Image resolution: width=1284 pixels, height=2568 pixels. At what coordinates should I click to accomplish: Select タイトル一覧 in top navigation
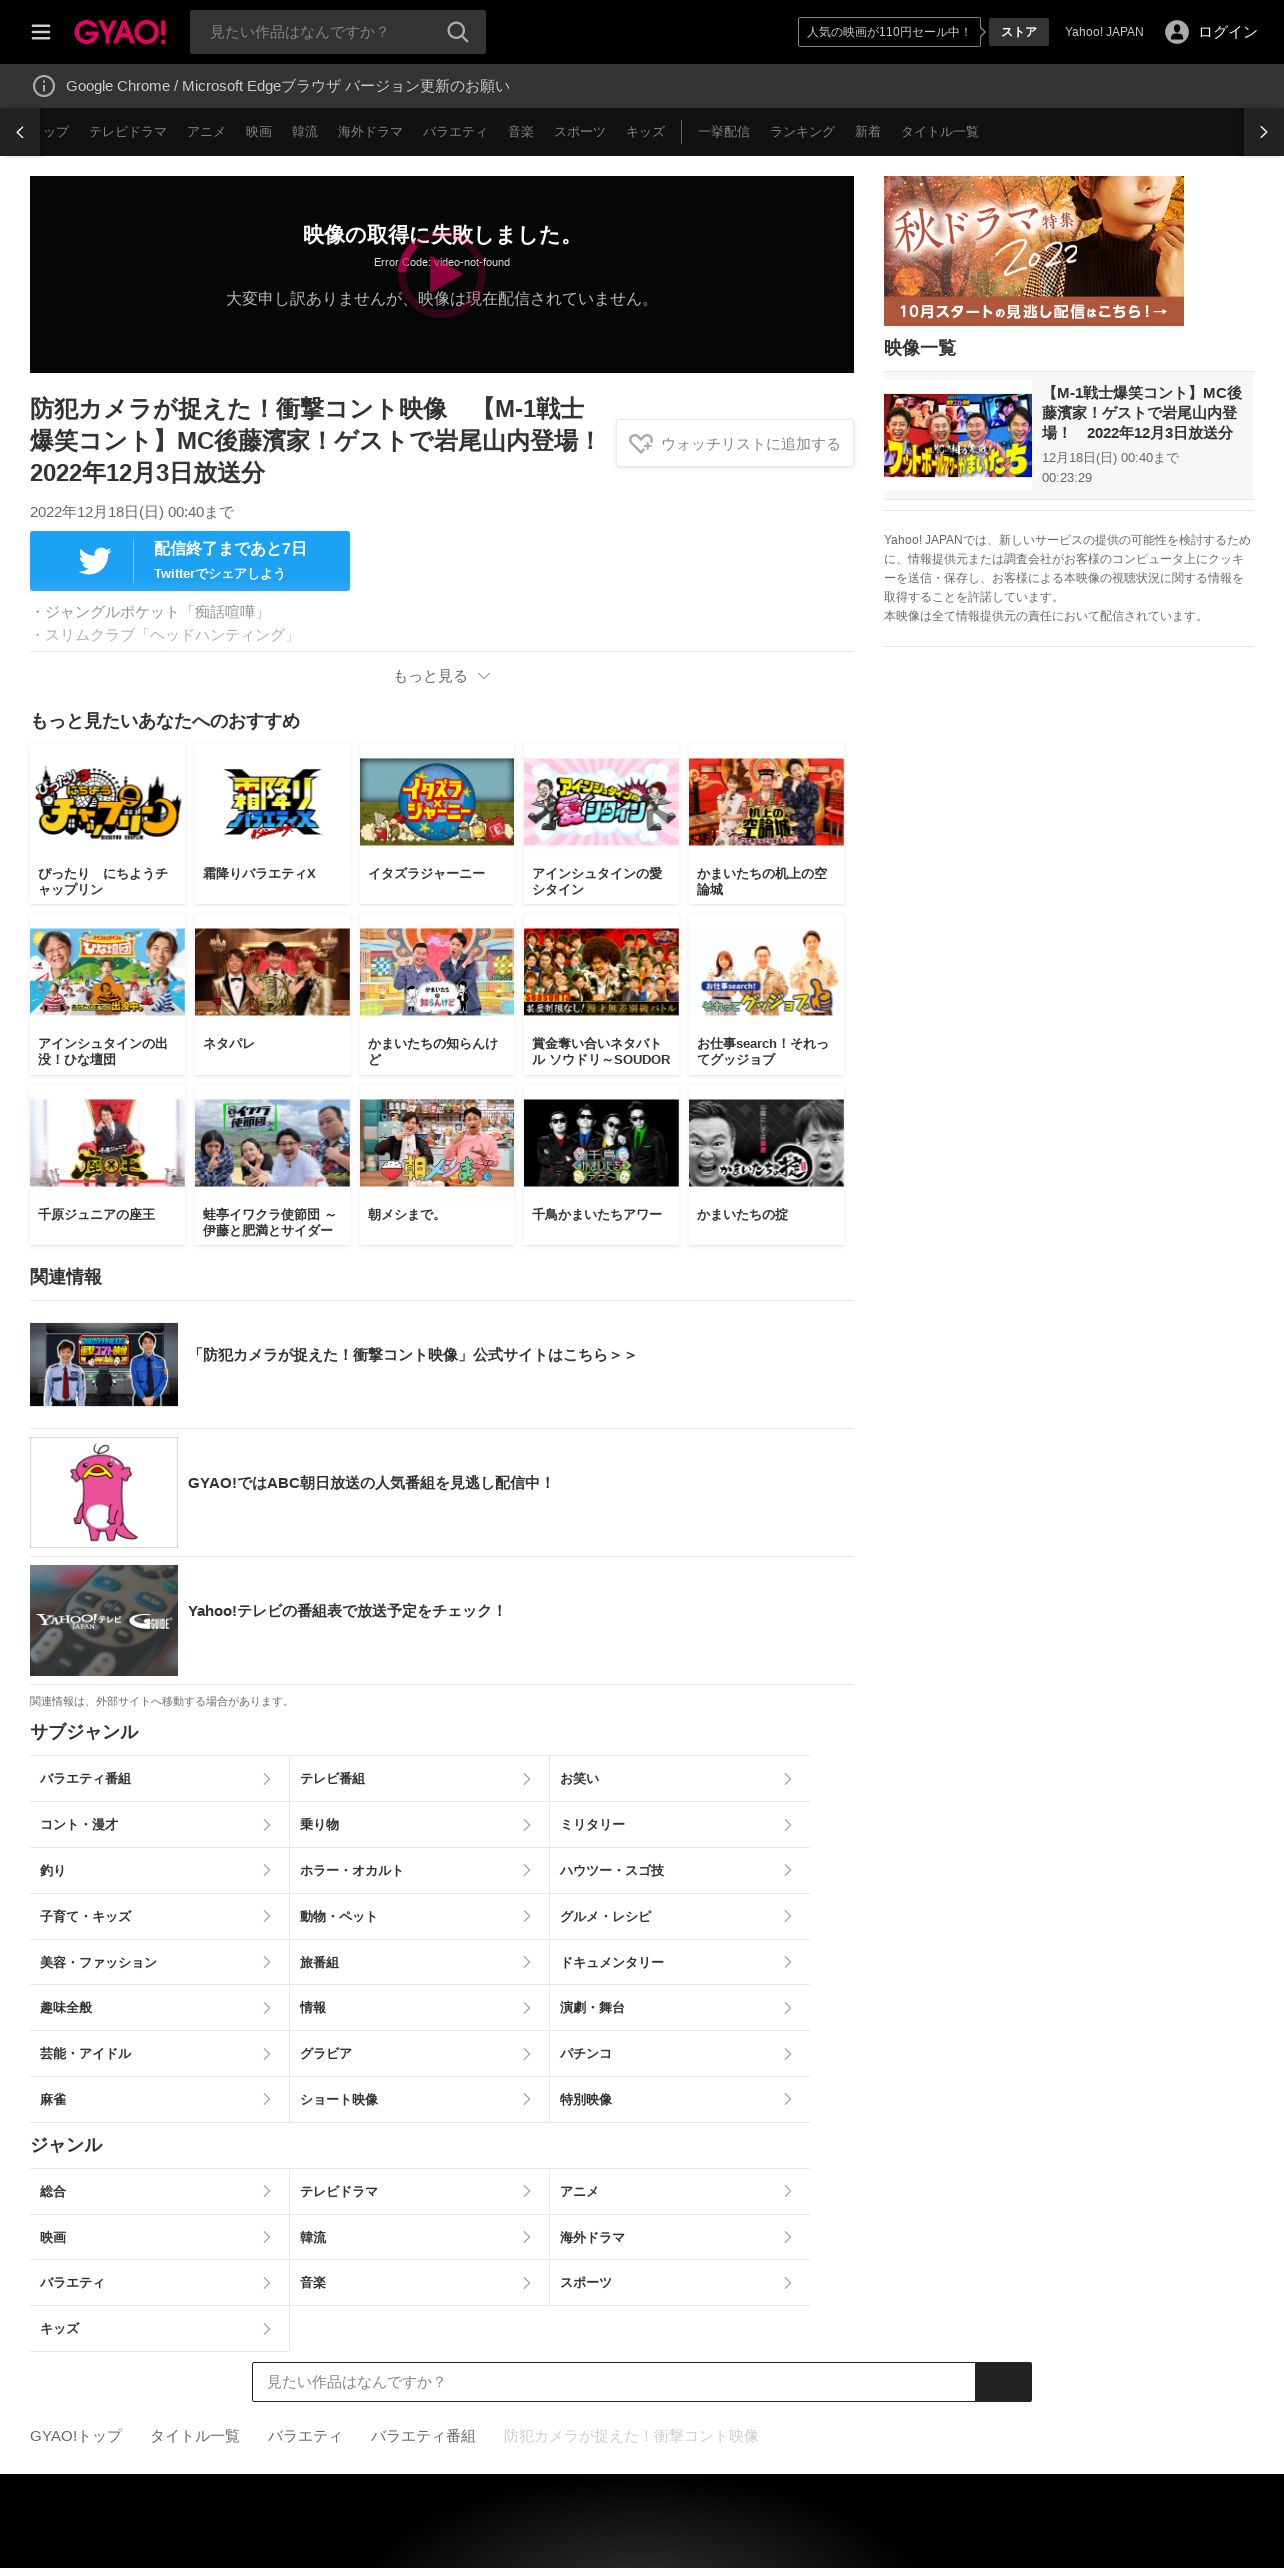940,132
